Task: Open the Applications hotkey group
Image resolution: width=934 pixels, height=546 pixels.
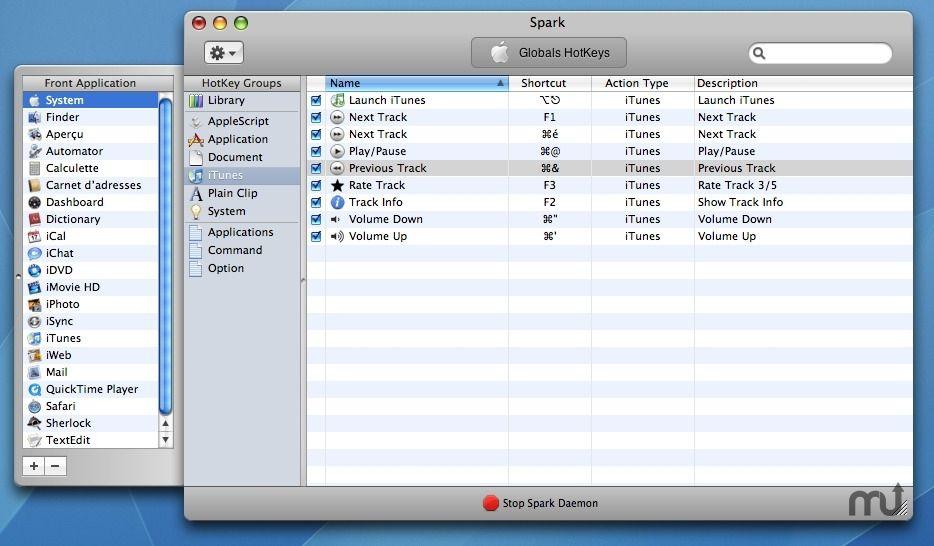Action: [x=242, y=232]
